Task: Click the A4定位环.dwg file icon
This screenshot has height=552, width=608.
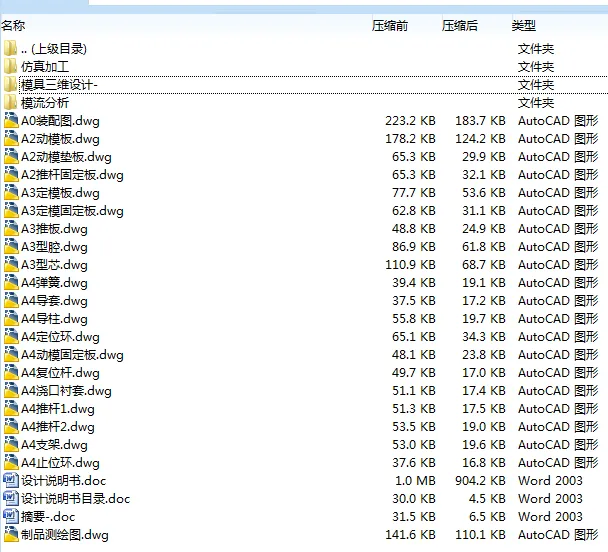Action: pos(11,337)
